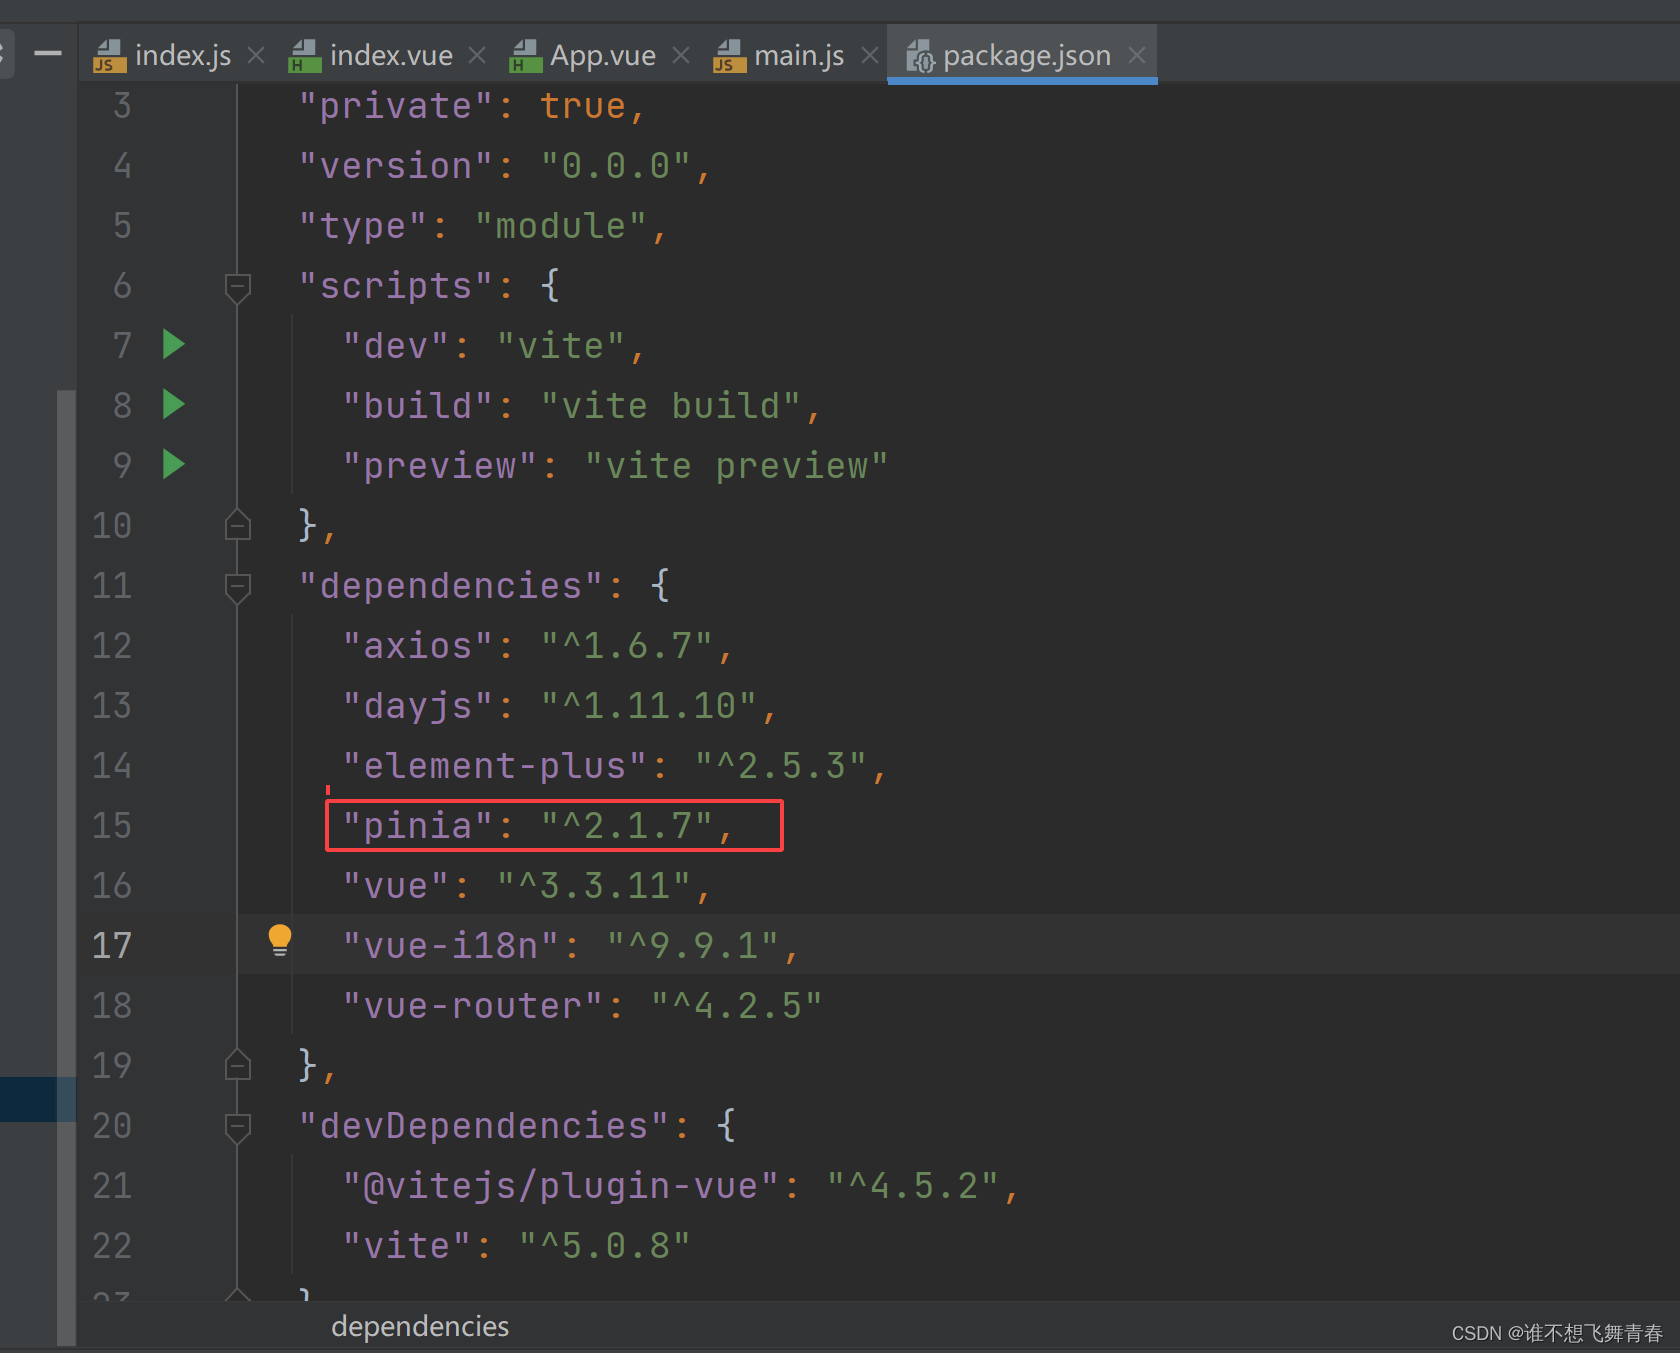Screen dimensions: 1680x1353
Task: Close the App.vue tab
Action: pyautogui.click(x=682, y=55)
